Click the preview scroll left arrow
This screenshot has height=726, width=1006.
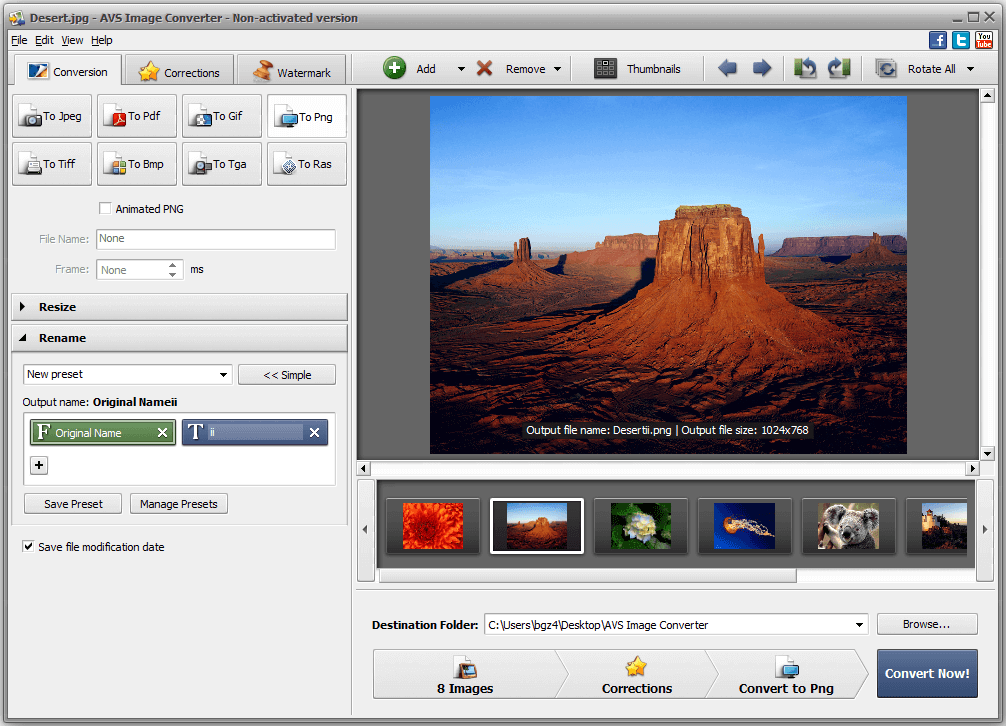[364, 468]
